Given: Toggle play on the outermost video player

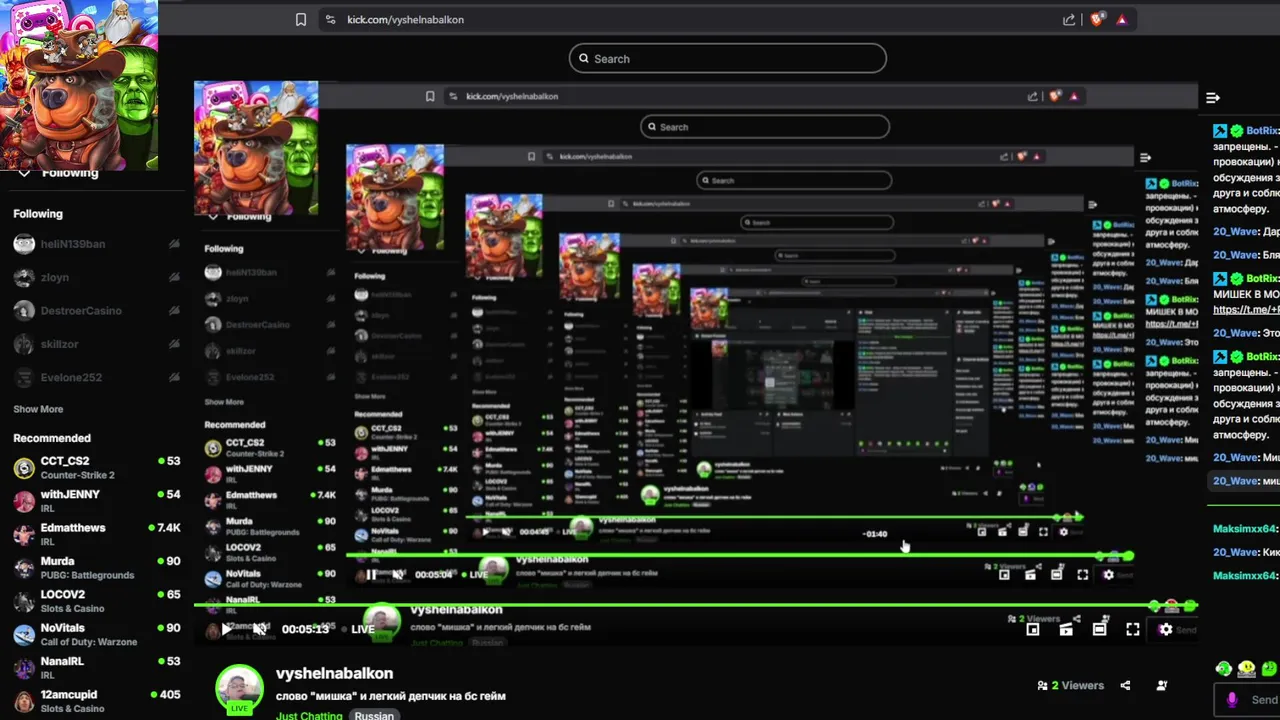Looking at the screenshot, I should (226, 629).
